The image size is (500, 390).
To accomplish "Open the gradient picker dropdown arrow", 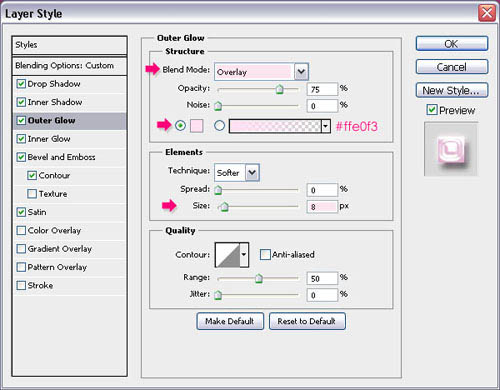I will [x=326, y=126].
